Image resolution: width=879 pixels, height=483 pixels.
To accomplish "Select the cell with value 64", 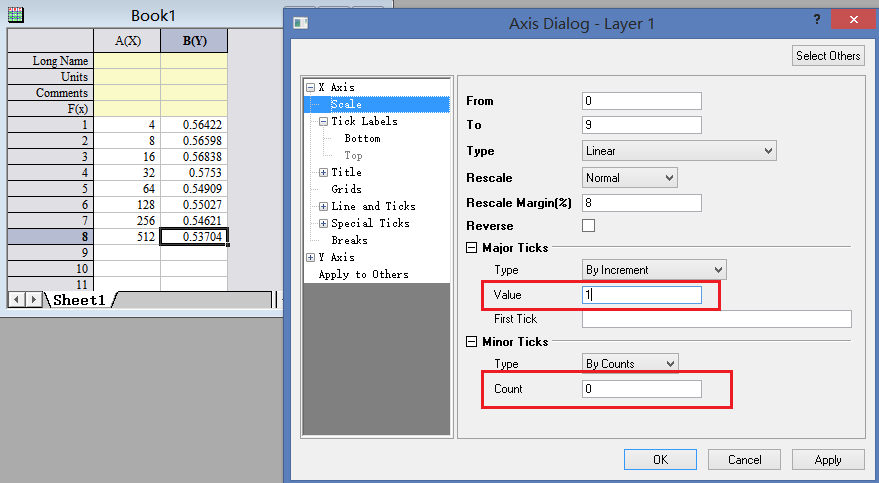I will pyautogui.click(x=127, y=188).
